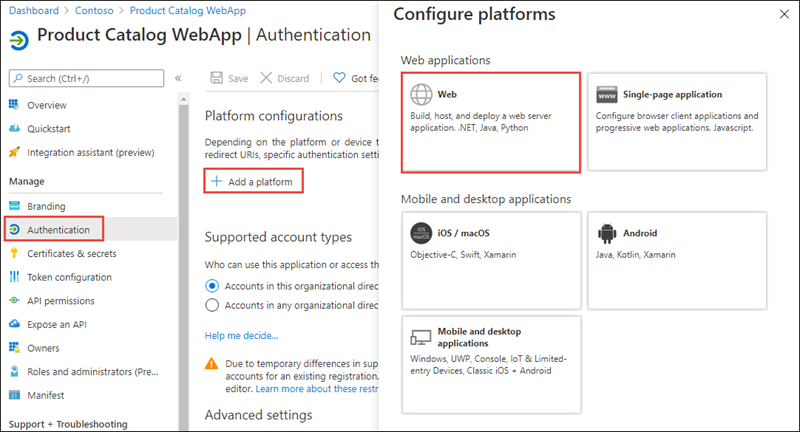Click the Search (Ctrl+/) input field
This screenshot has height=432, width=800.
[x=86, y=78]
